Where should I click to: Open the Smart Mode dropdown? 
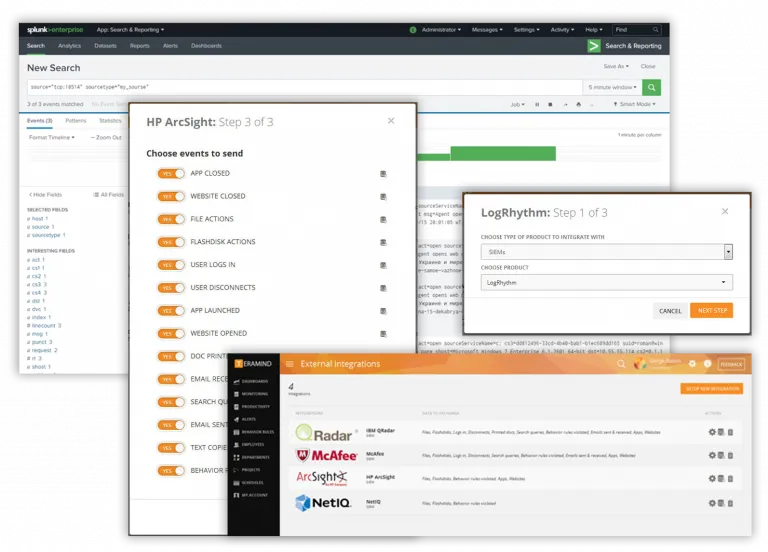634,104
